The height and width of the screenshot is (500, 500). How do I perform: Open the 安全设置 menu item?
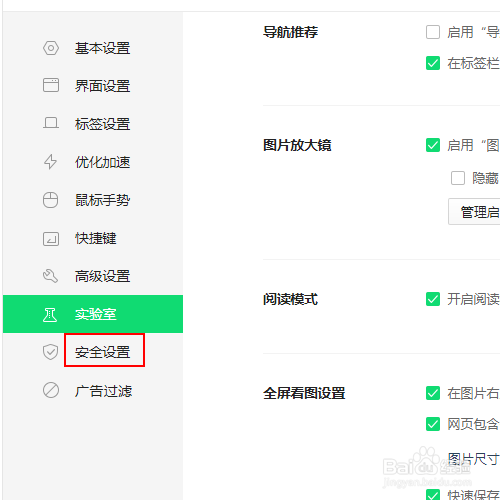pyautogui.click(x=102, y=352)
